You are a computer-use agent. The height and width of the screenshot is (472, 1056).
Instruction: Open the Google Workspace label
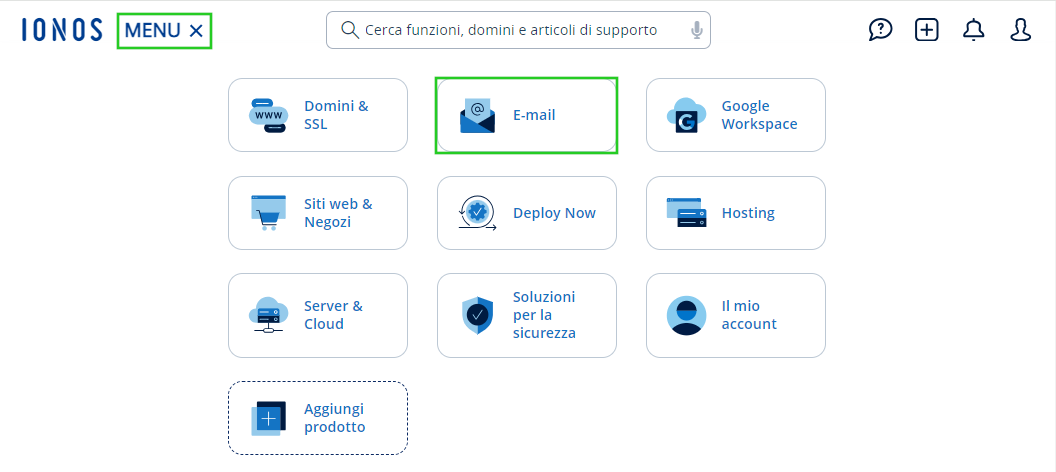760,115
